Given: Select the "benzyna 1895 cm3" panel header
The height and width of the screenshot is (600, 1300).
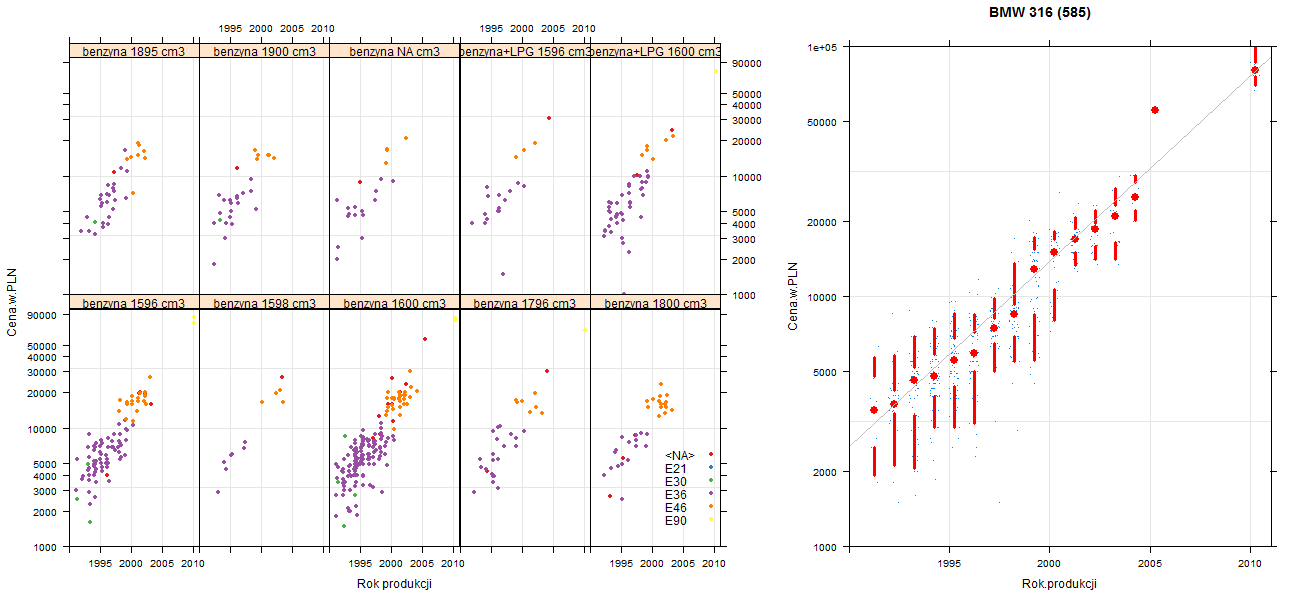Looking at the screenshot, I should coord(134,51).
